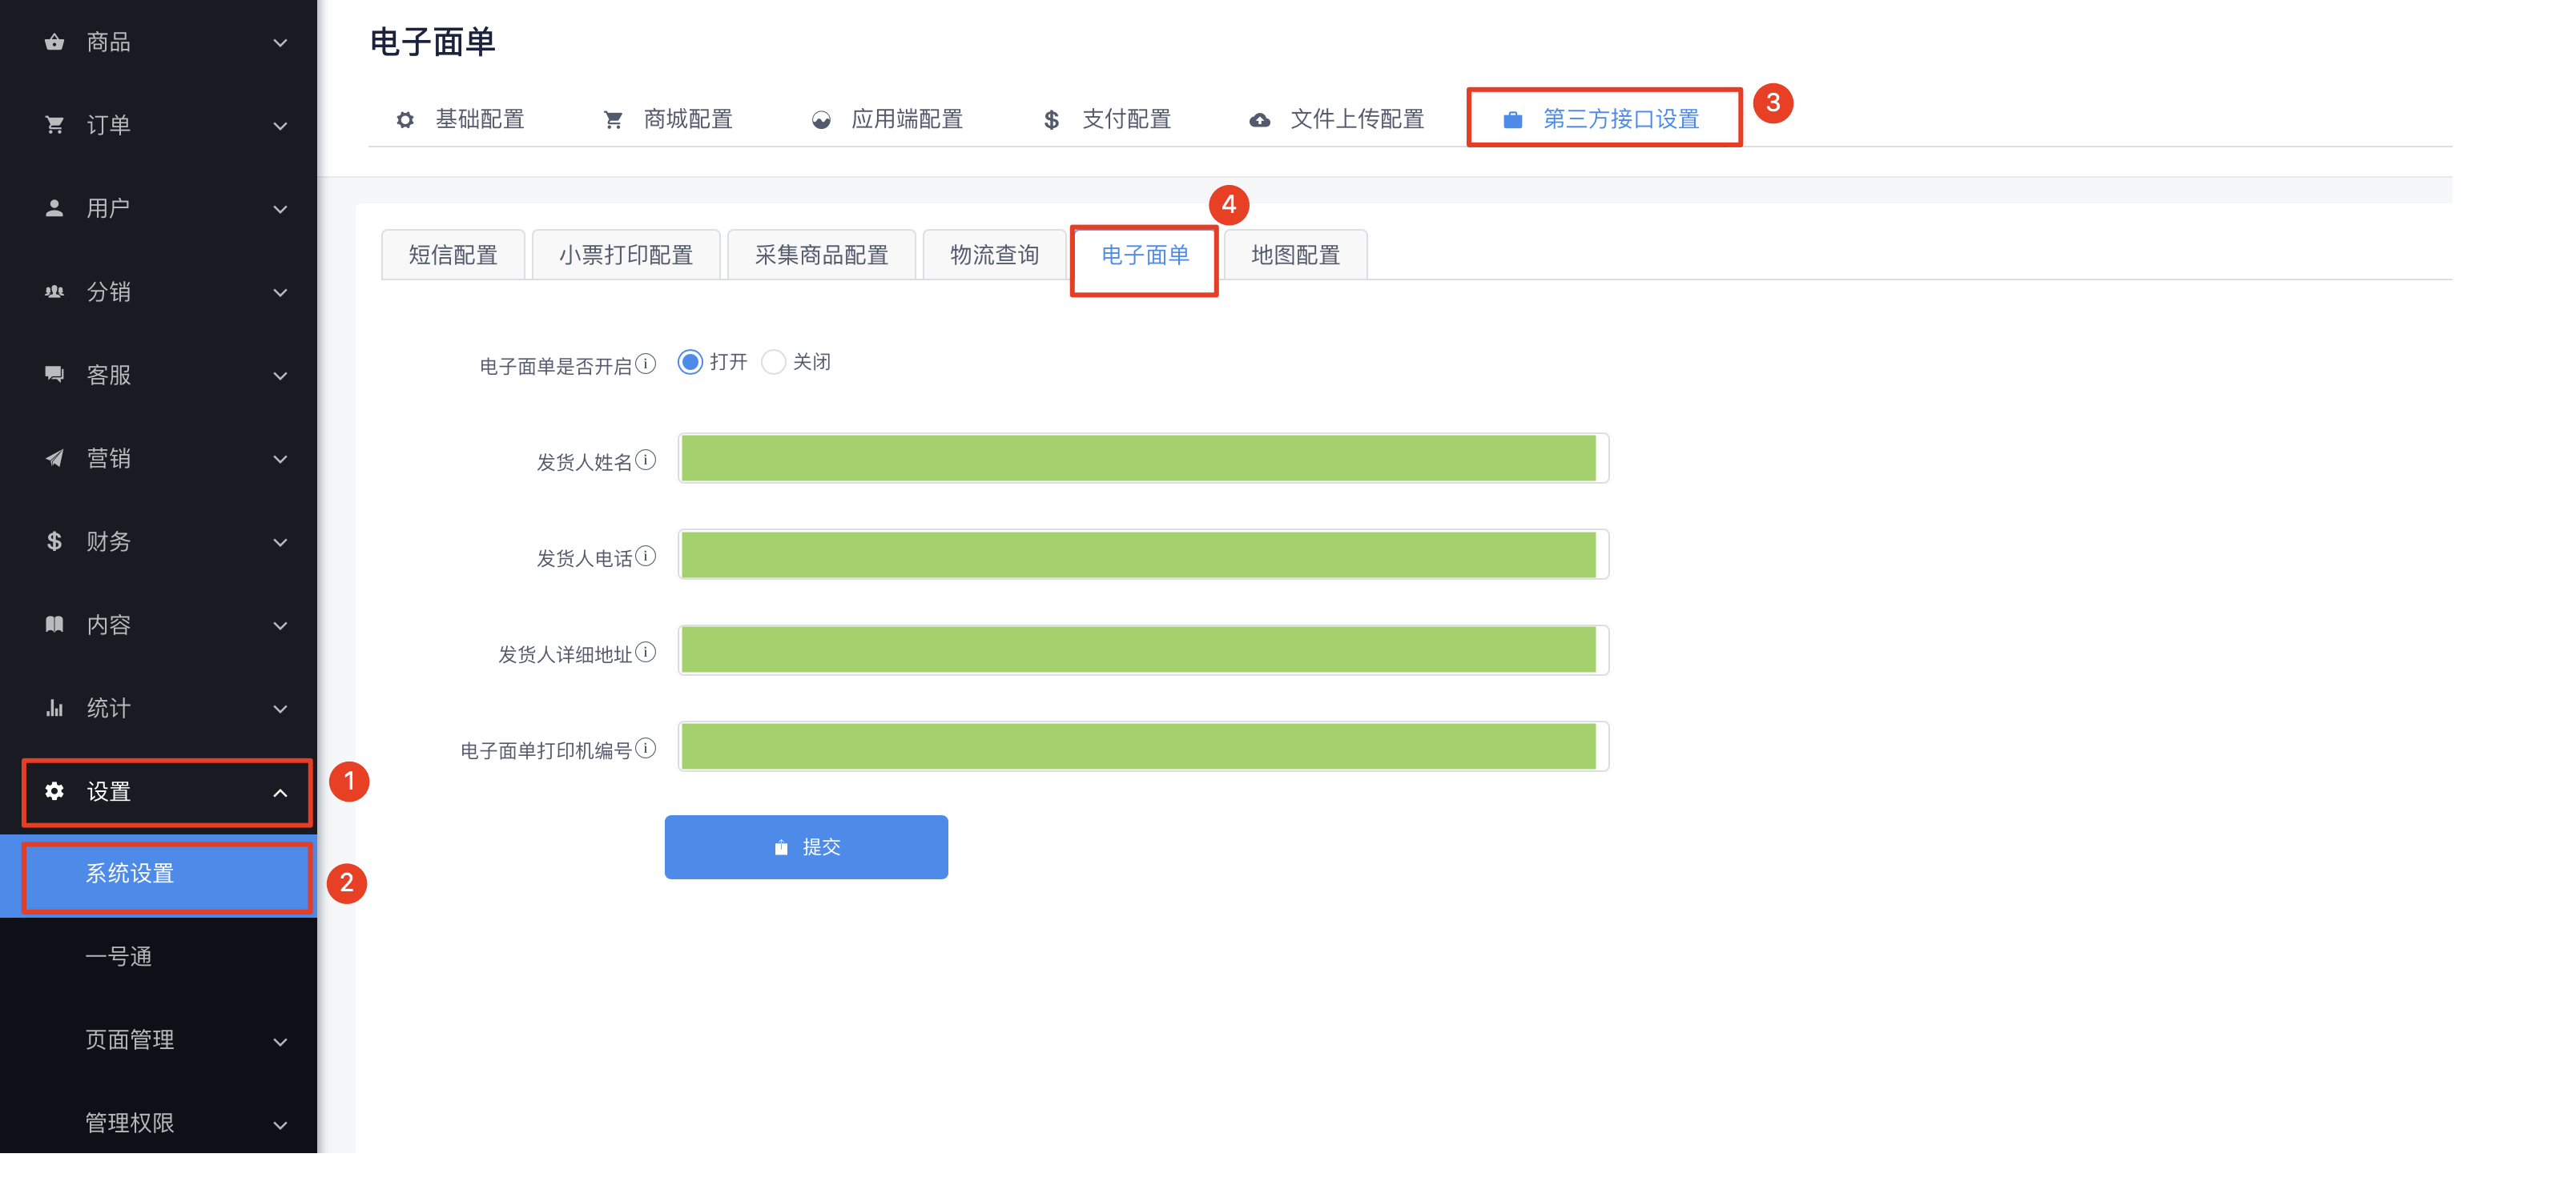Viewport: 2576px width, 1202px height.
Task: Select the 关闭 radio option
Action: (x=773, y=362)
